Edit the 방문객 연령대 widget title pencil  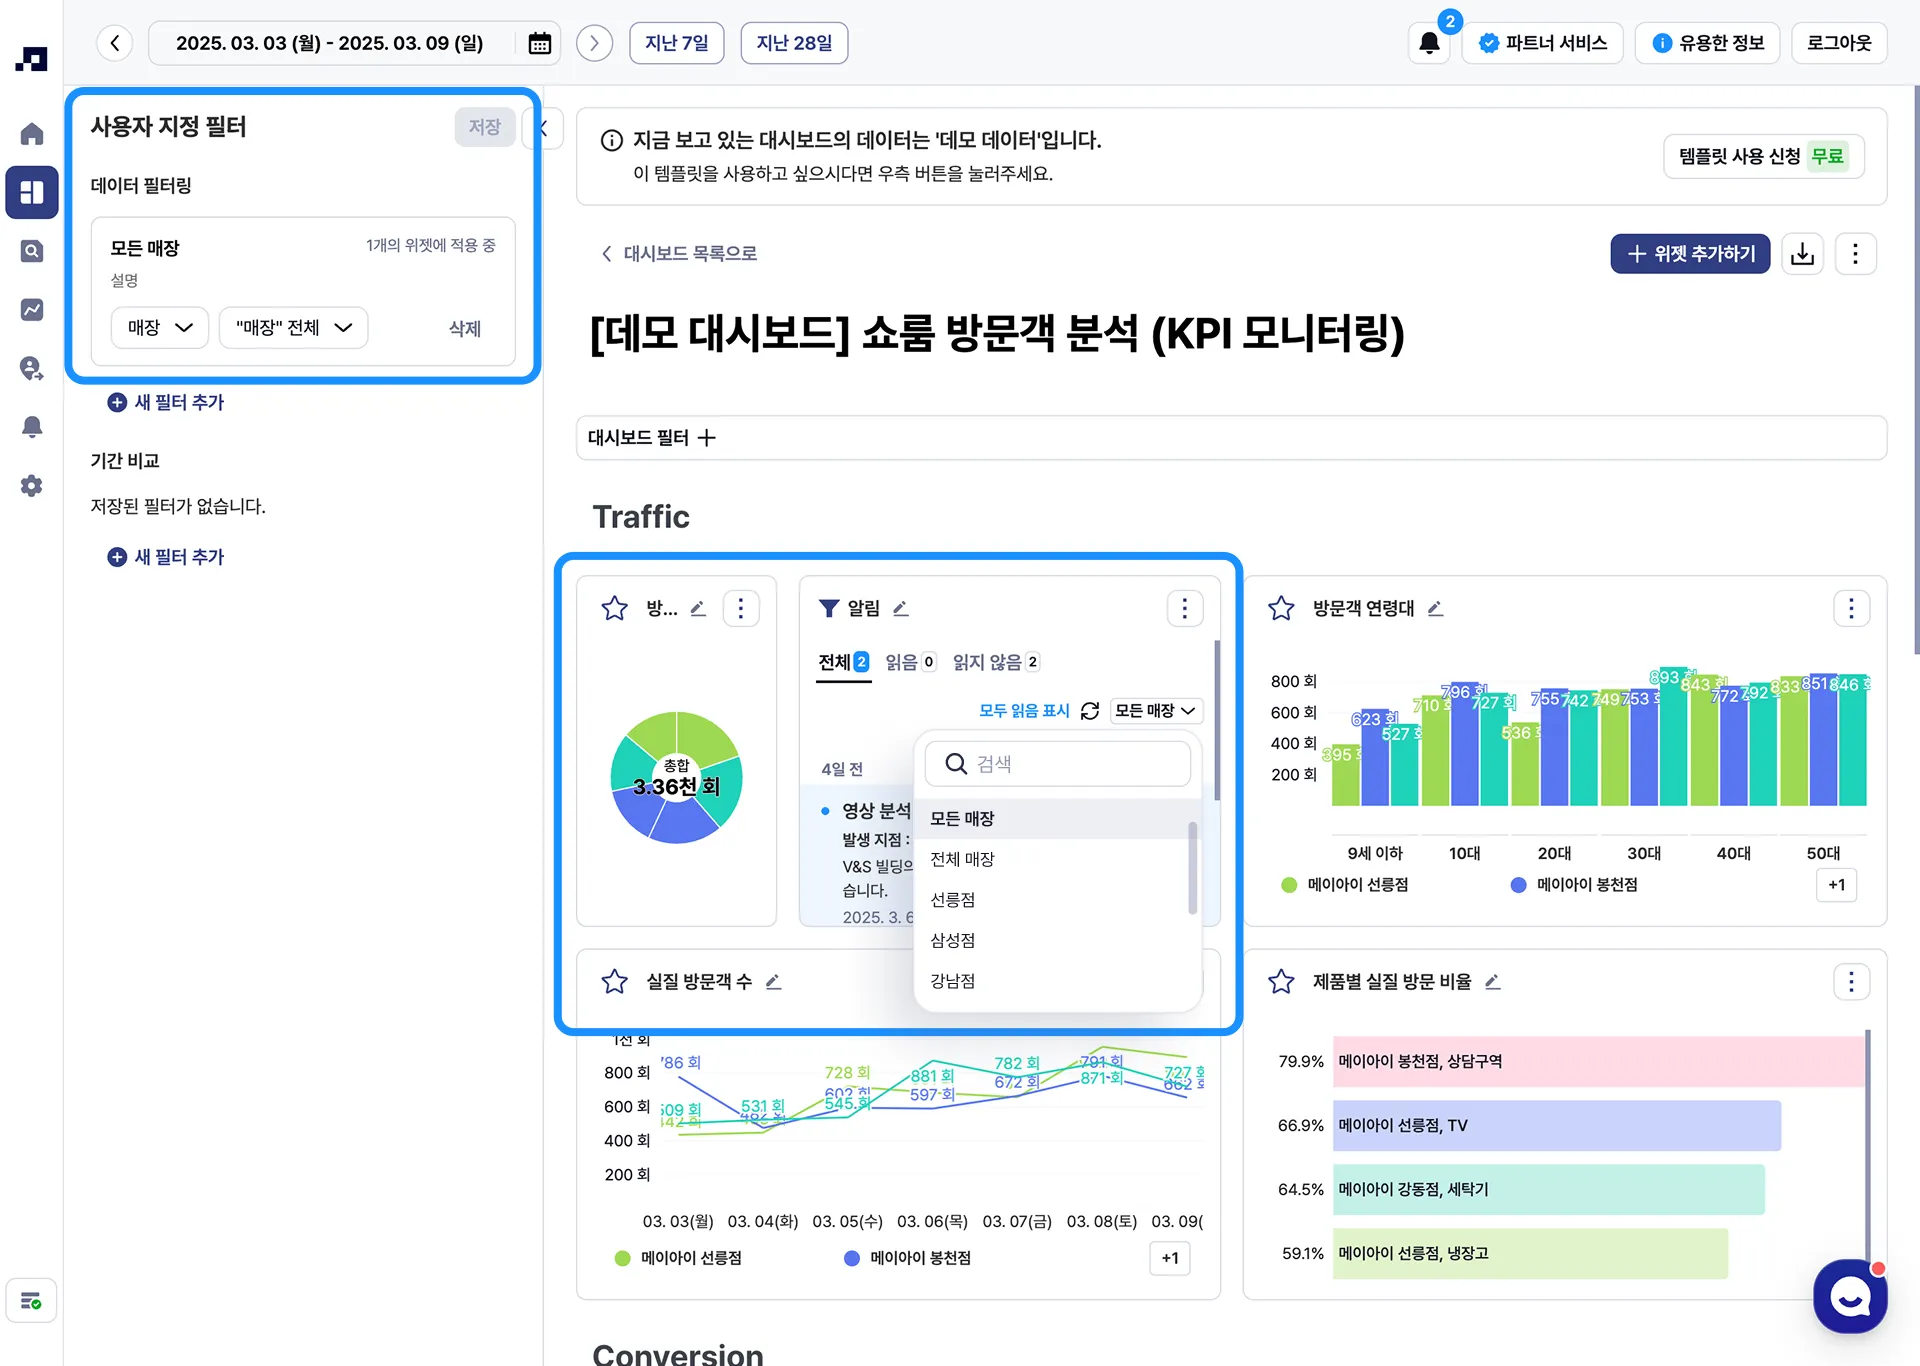[1435, 608]
